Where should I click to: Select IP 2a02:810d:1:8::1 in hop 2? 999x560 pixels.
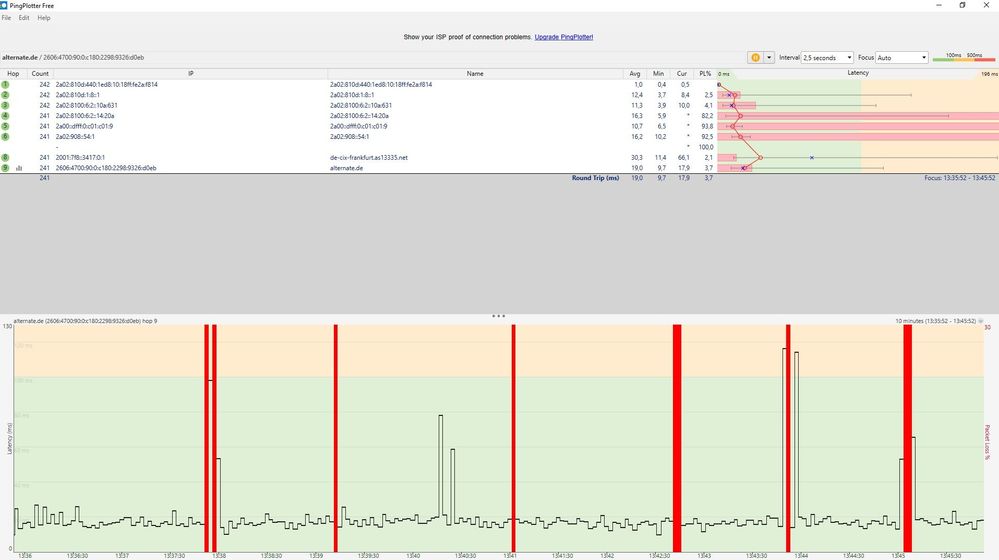click(77, 95)
